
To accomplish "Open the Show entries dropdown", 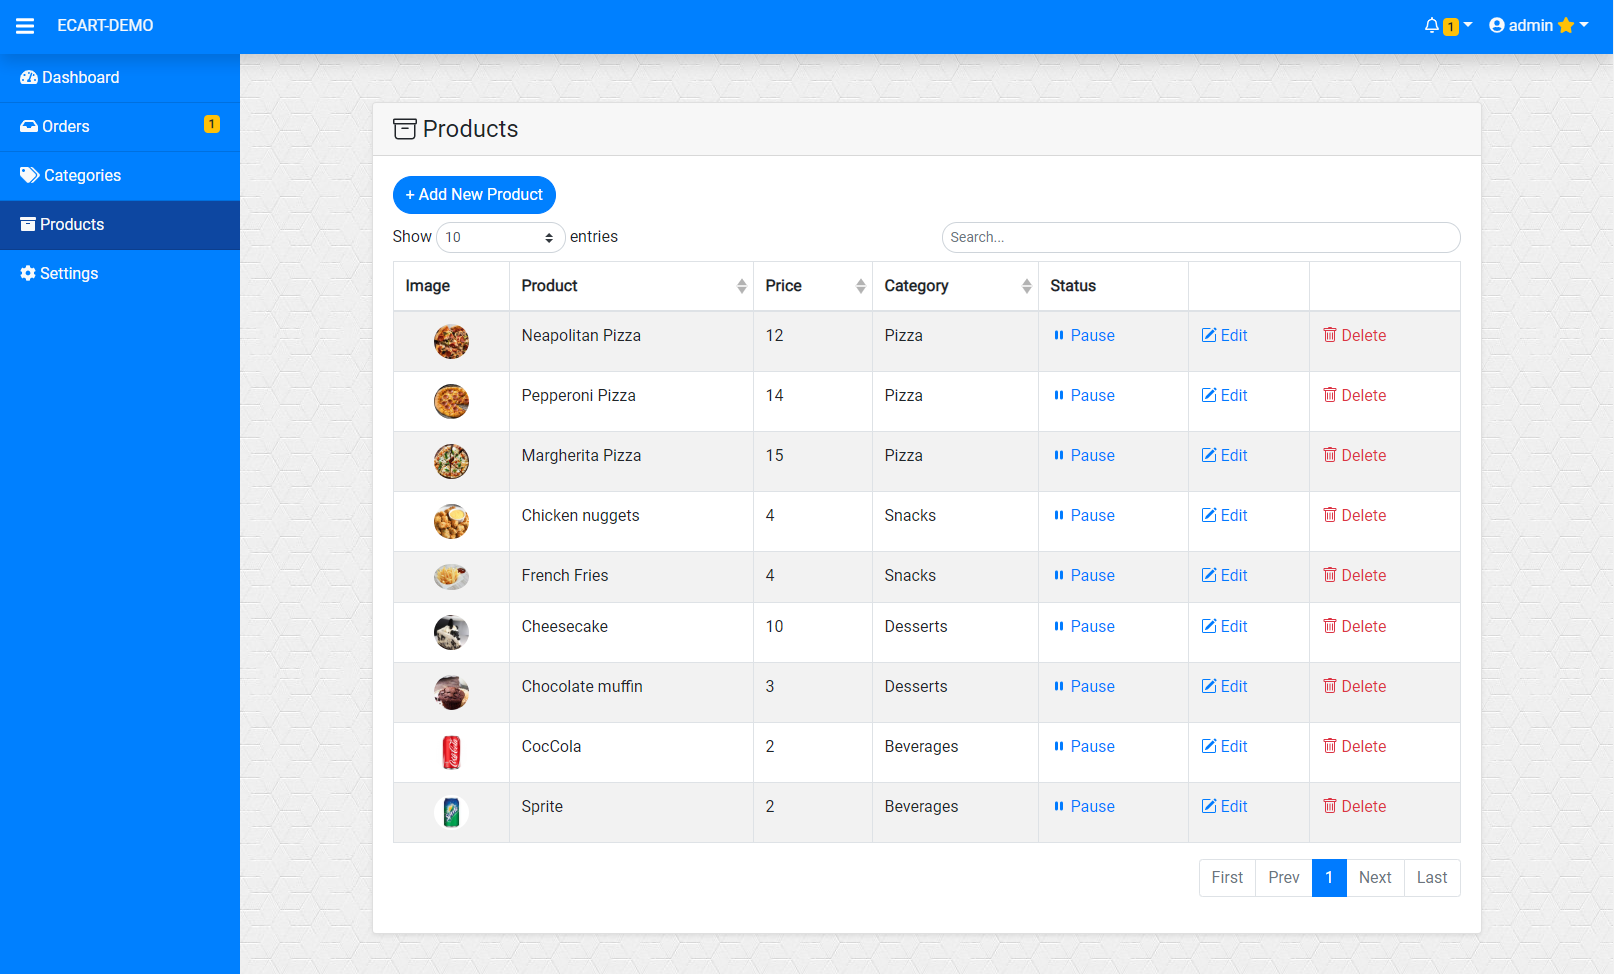I will 500,237.
